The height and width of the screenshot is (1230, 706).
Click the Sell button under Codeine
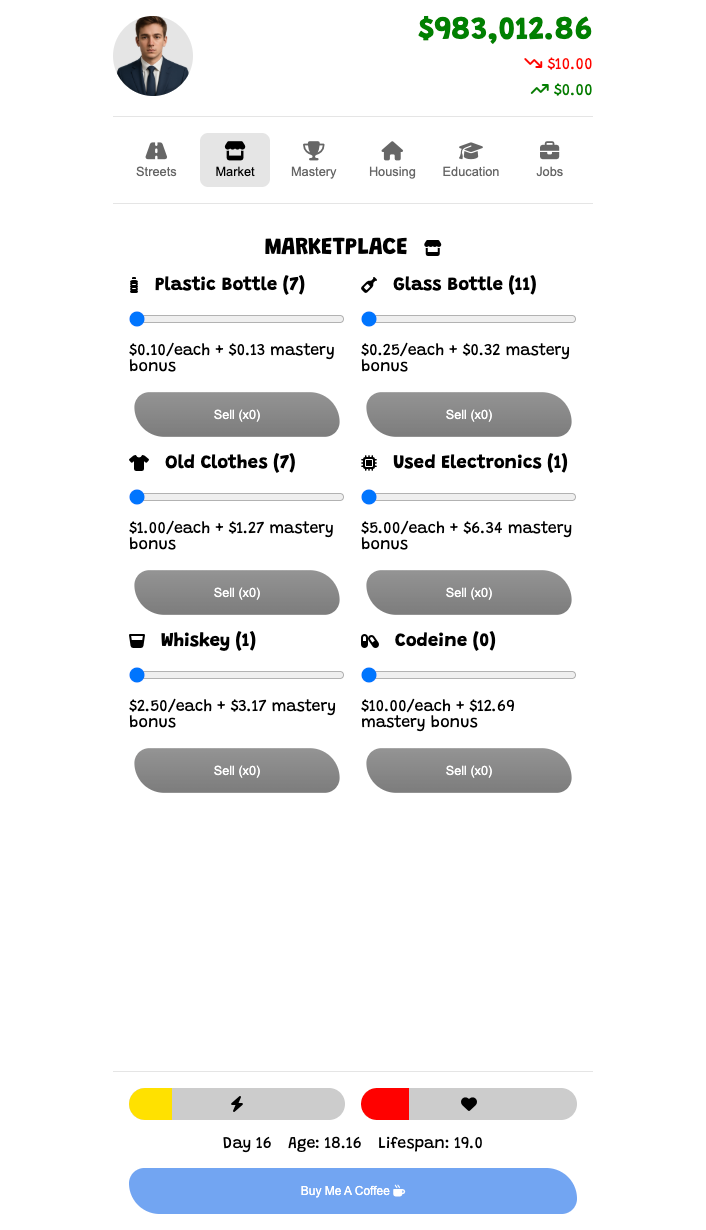pyautogui.click(x=469, y=771)
